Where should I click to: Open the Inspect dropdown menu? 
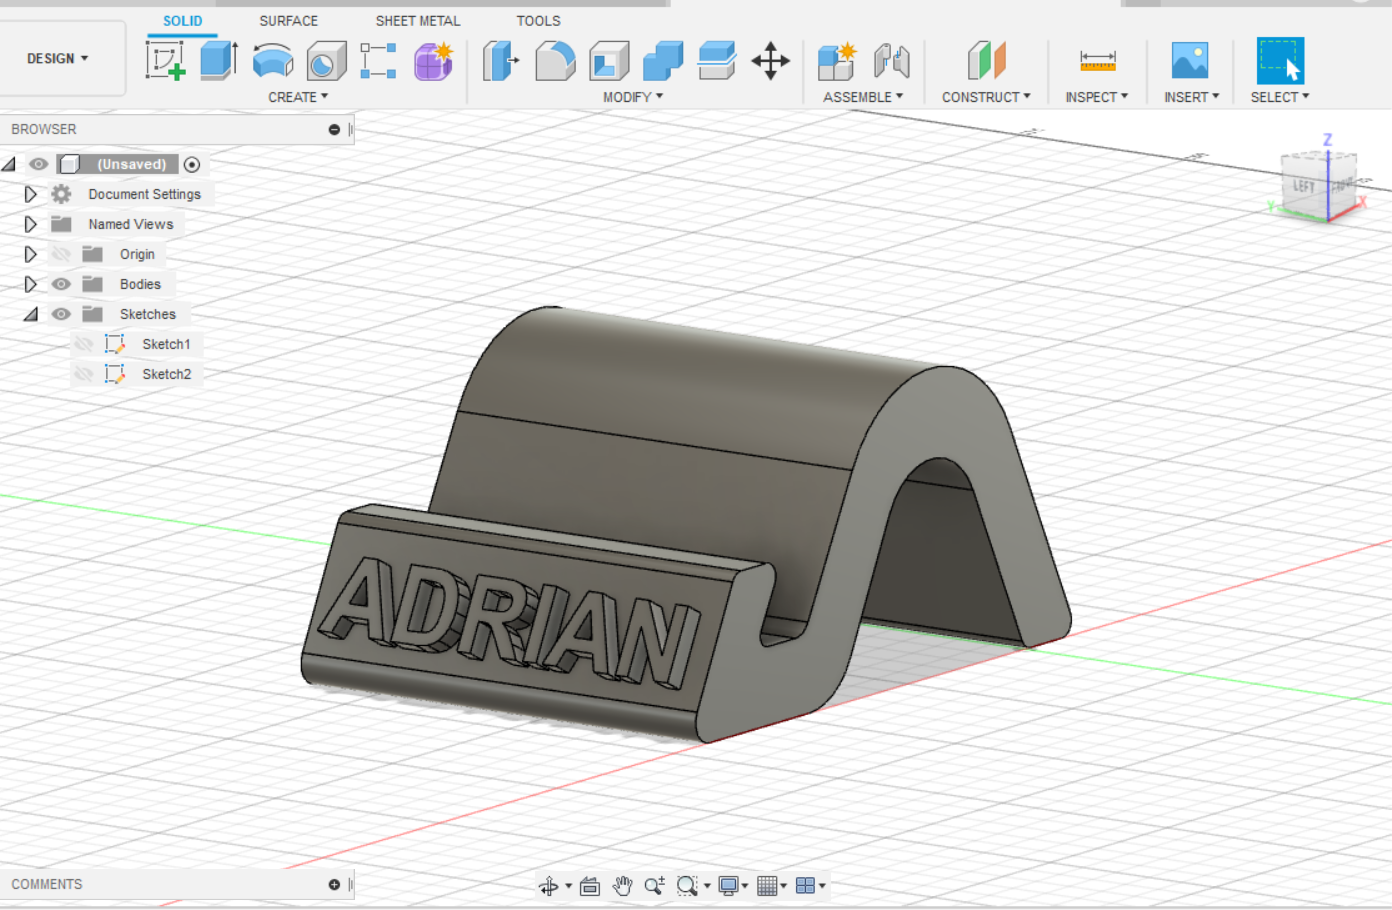(x=1096, y=97)
